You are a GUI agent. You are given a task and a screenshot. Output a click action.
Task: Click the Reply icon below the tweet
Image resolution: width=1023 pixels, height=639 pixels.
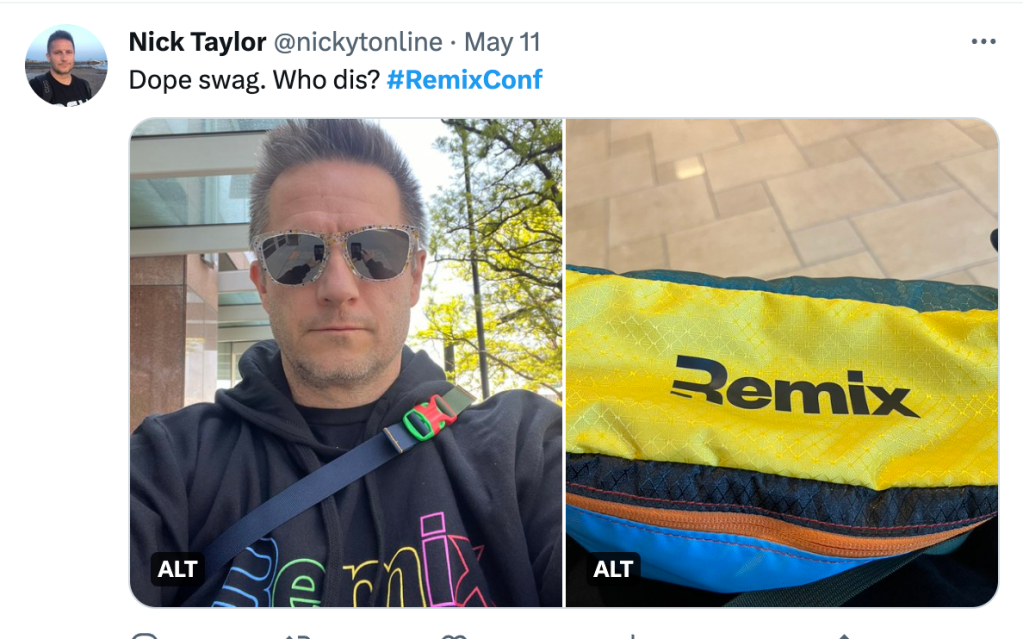(145, 636)
